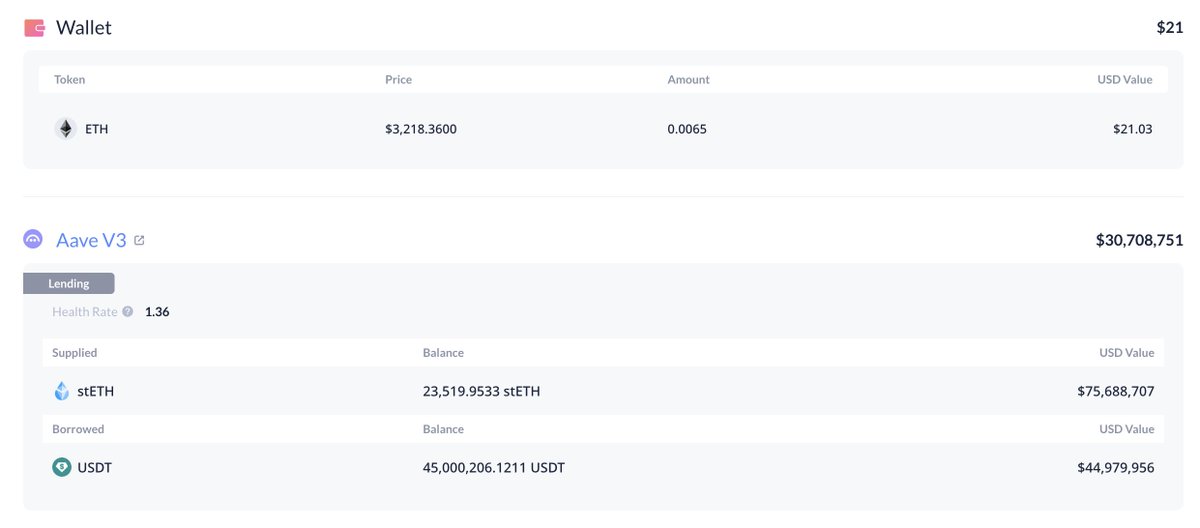Click the Supplied section header
Image resolution: width=1200 pixels, height=528 pixels.
pyautogui.click(x=75, y=353)
